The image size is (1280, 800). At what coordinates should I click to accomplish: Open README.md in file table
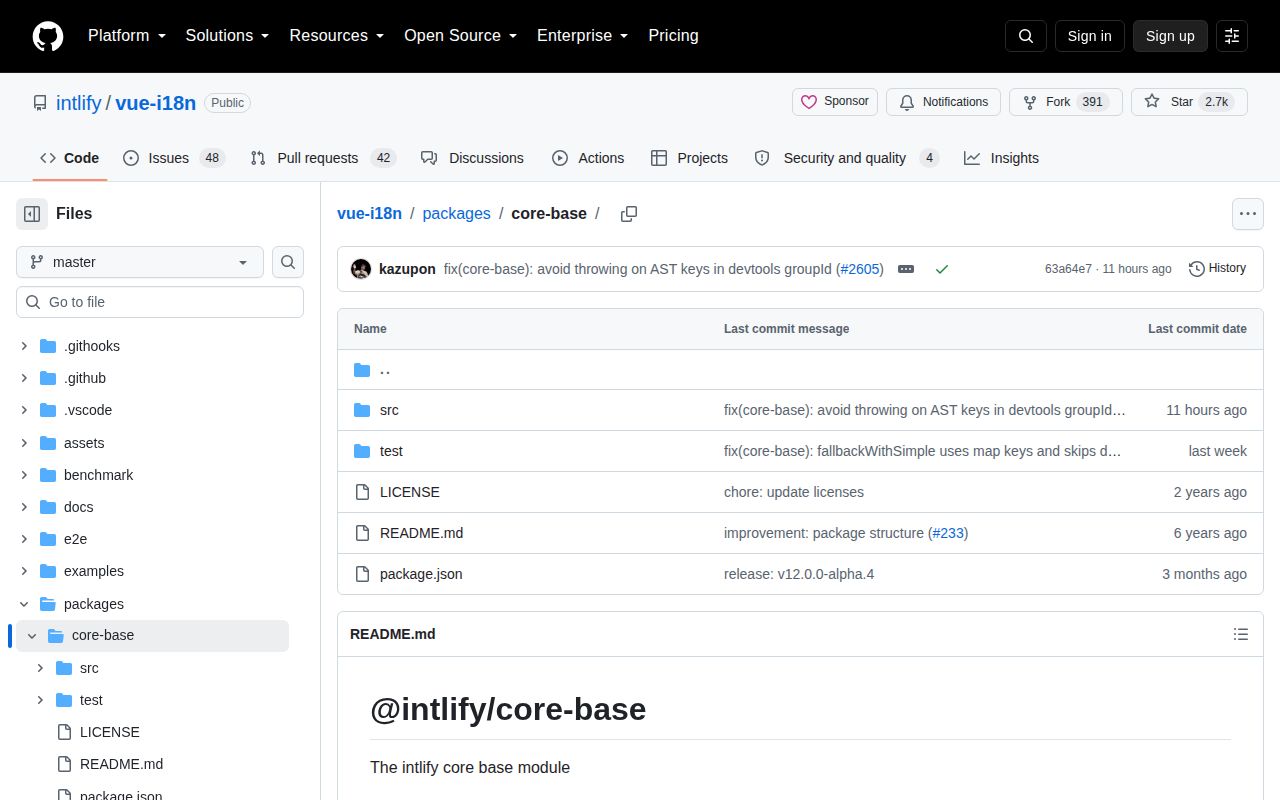click(421, 533)
